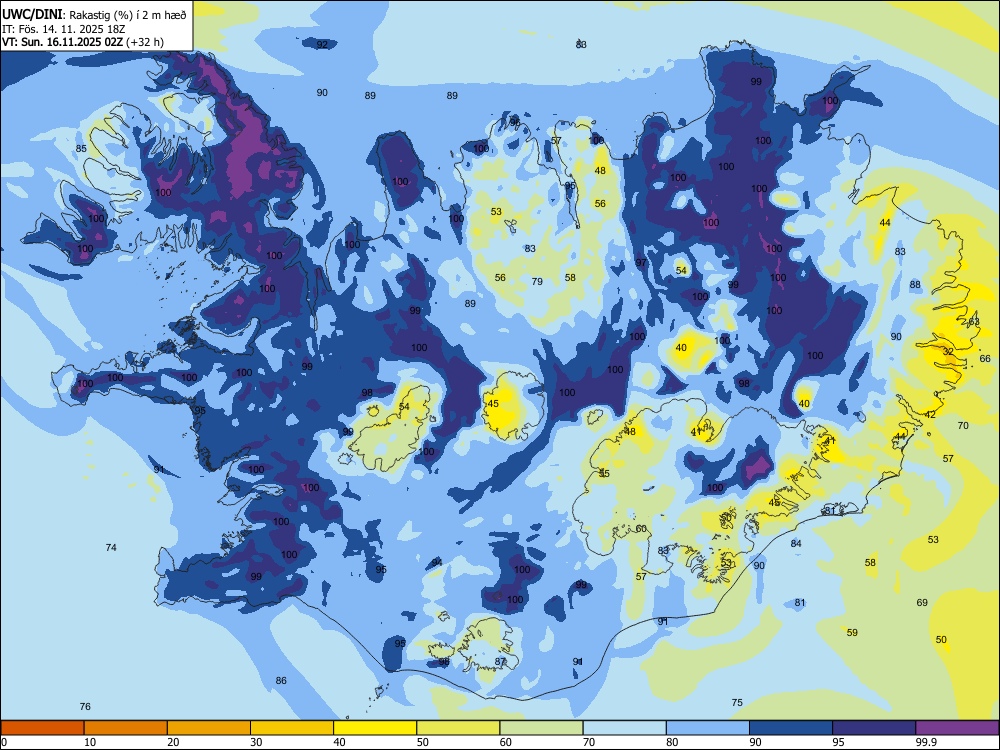The width and height of the screenshot is (1000, 750).
Task: Click the value 79 in north-central Iceland
Action: pos(537,281)
